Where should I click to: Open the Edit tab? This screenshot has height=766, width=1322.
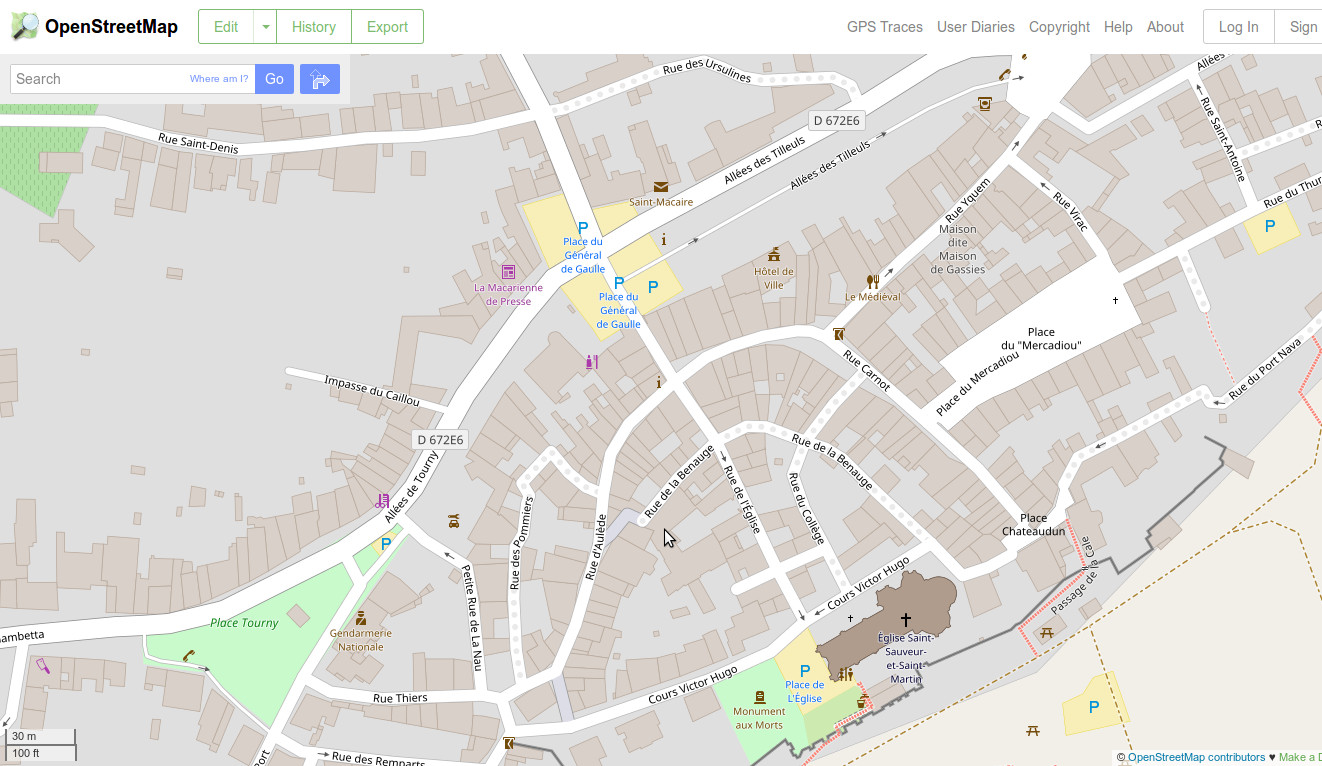click(226, 27)
